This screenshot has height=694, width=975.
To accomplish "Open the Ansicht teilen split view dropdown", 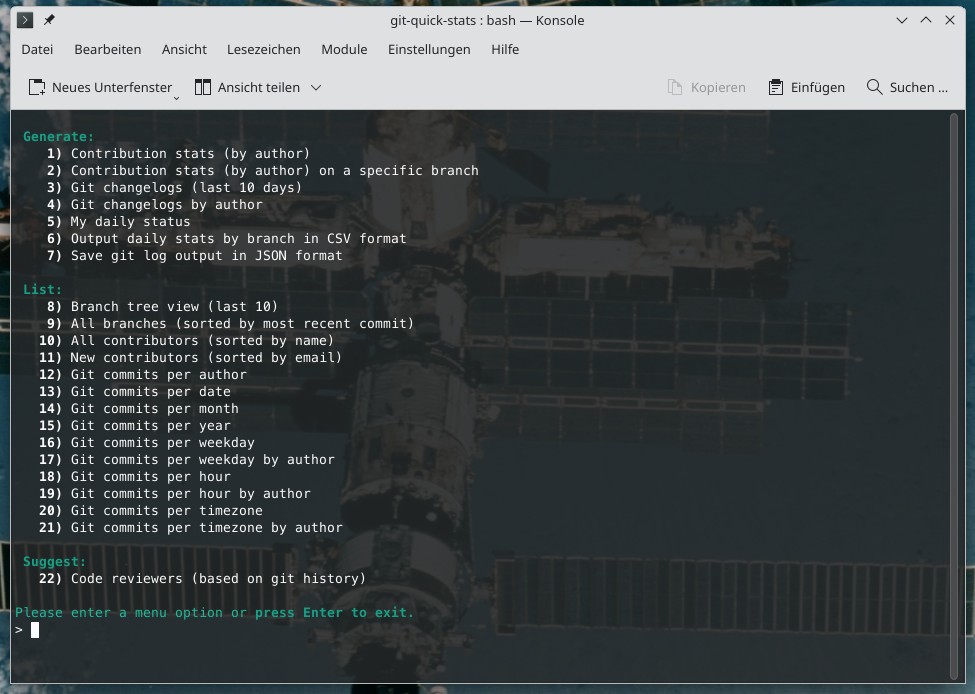I will (x=316, y=87).
